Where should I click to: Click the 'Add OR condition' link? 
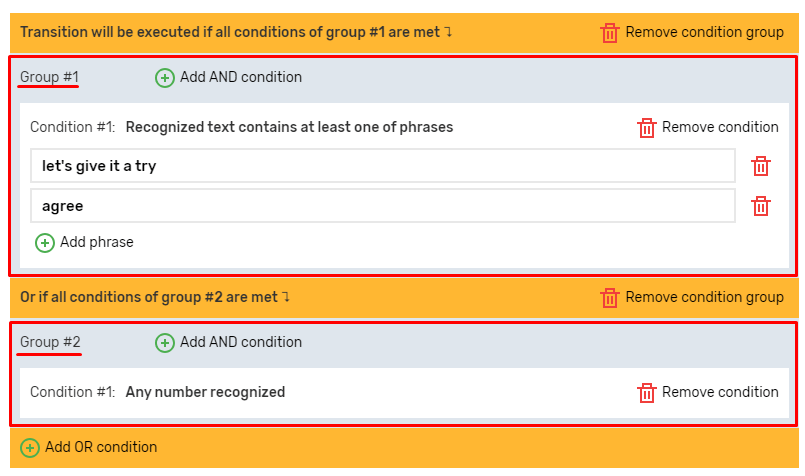pyautogui.click(x=101, y=447)
